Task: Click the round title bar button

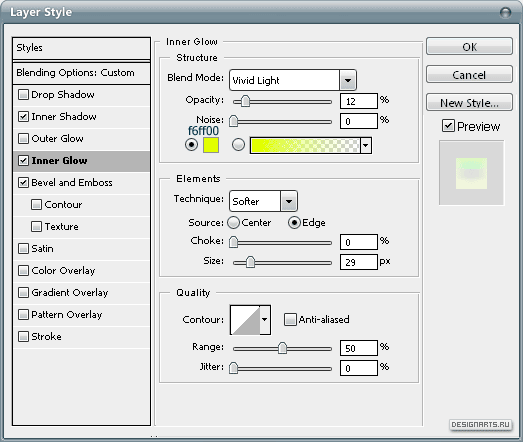Action: coord(505,13)
